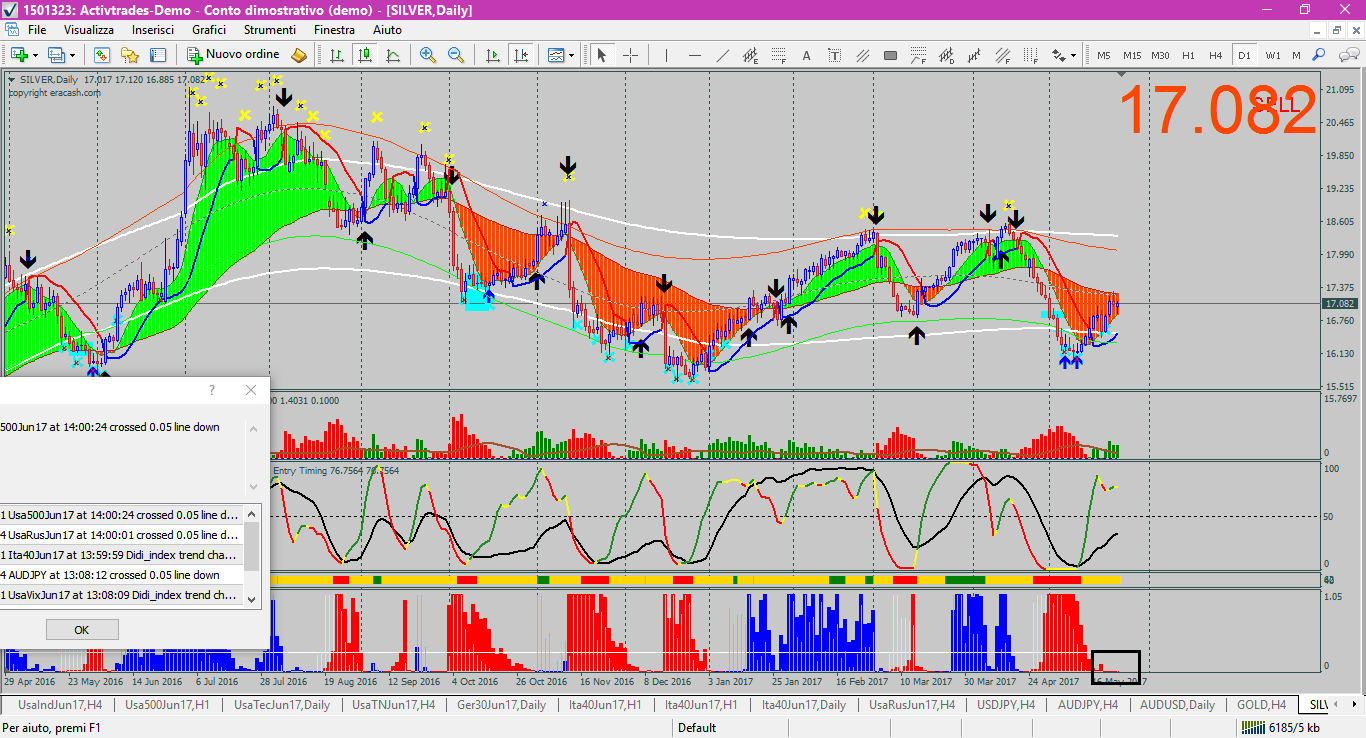Select the text label T tool
Screen dimensions: 1366x738
pos(834,55)
